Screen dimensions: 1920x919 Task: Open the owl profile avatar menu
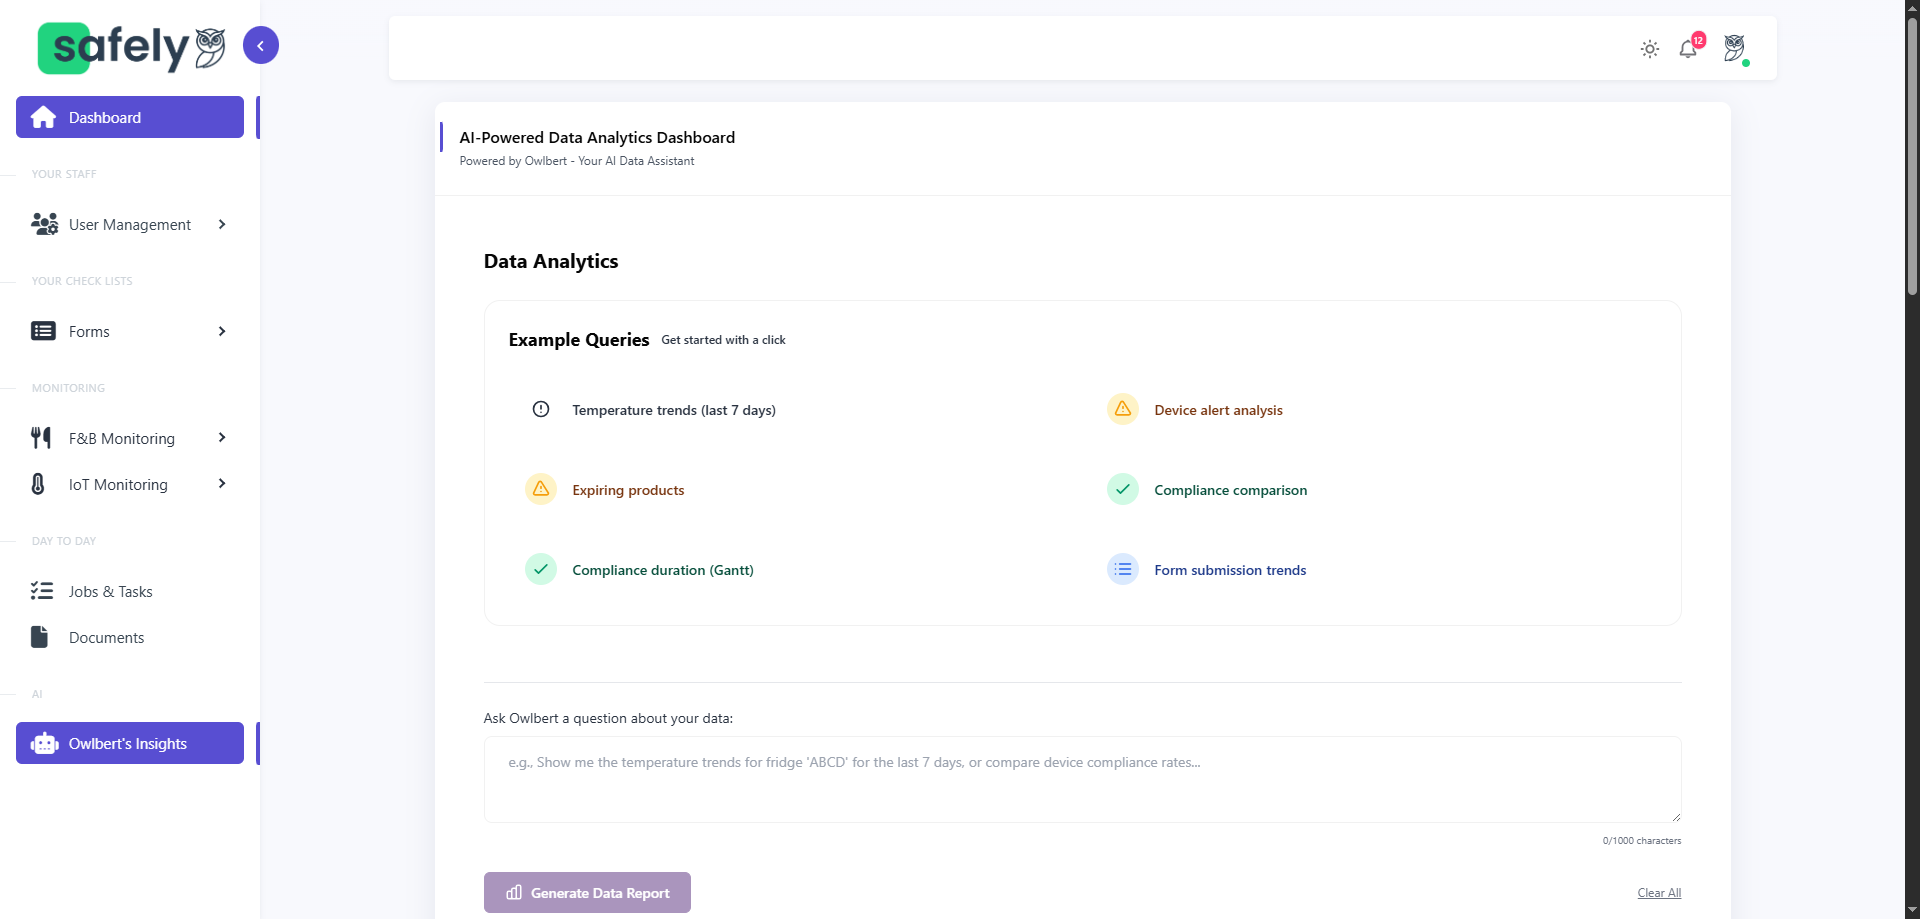1735,48
